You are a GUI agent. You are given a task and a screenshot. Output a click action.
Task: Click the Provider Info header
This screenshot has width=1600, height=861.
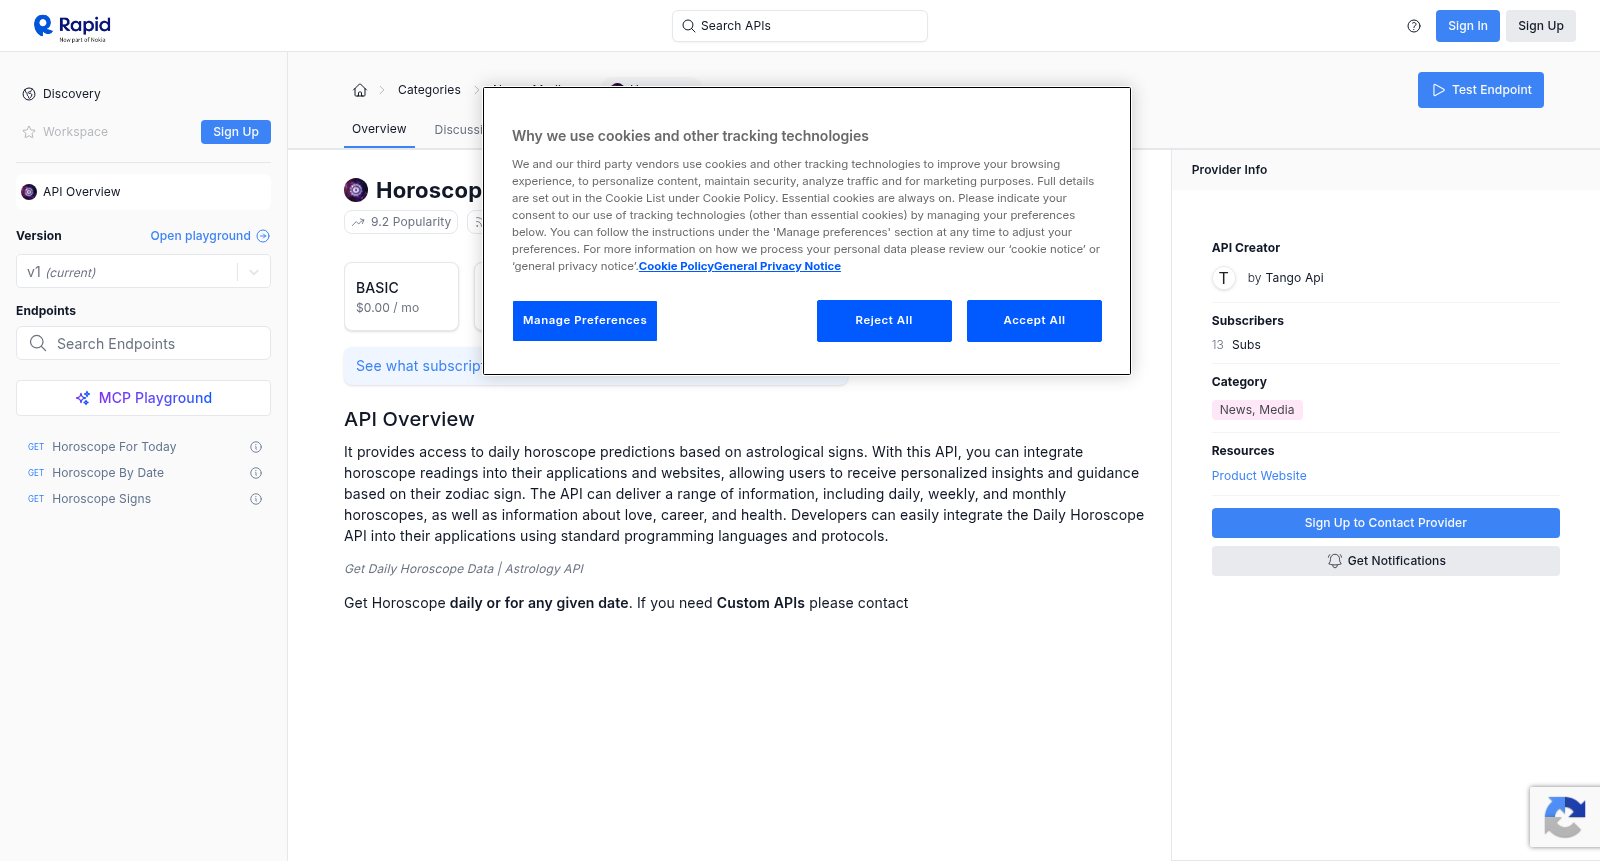[x=1229, y=170]
